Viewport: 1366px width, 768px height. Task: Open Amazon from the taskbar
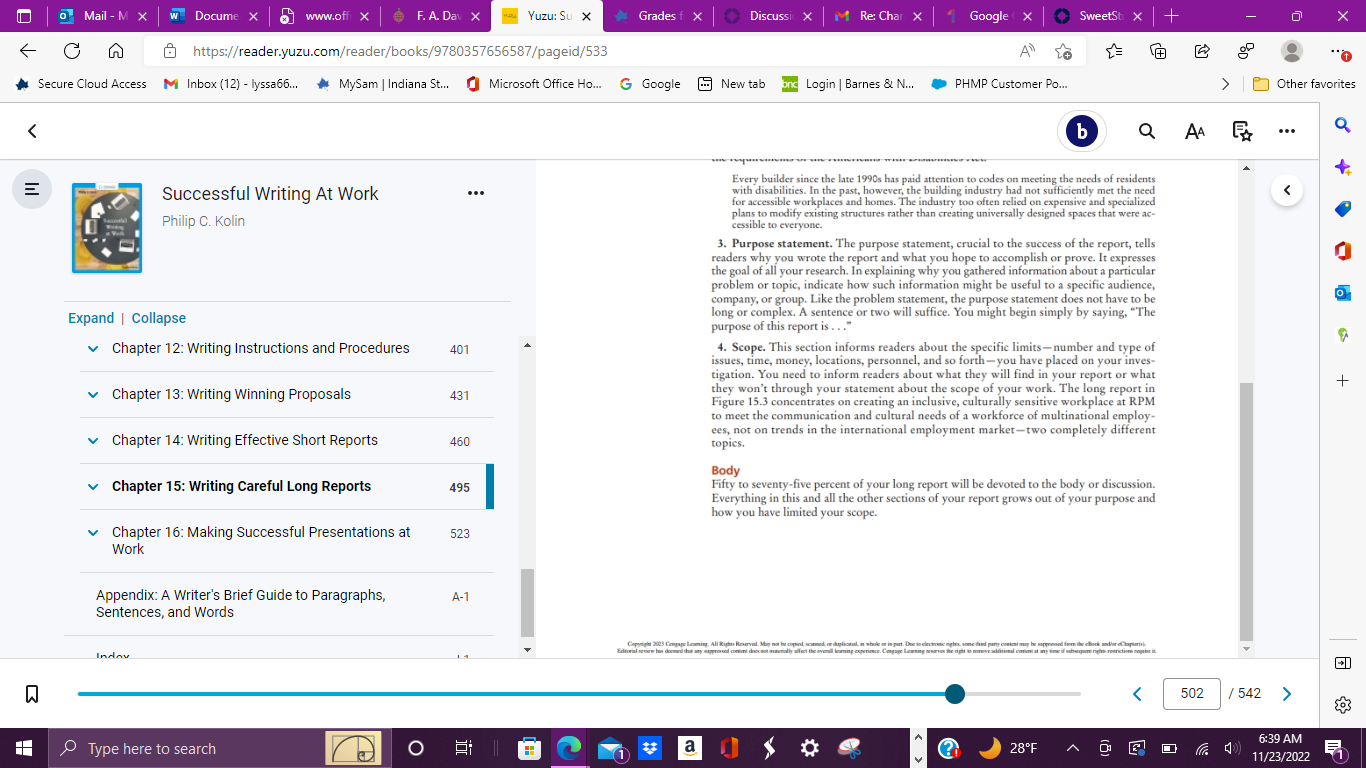click(x=689, y=748)
